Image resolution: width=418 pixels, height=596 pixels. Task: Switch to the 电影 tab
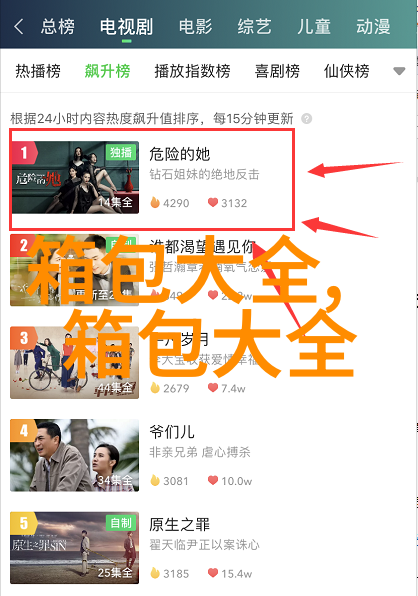195,27
